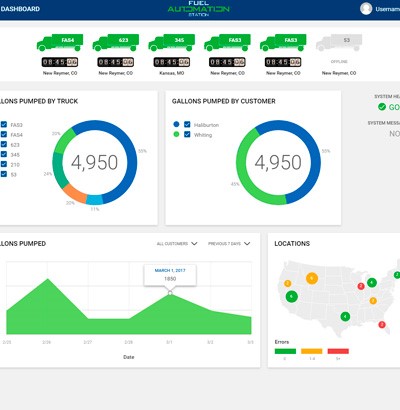The image size is (400, 410).
Task: Toggle the 210 truck checkbox
Action: click(x=4, y=164)
